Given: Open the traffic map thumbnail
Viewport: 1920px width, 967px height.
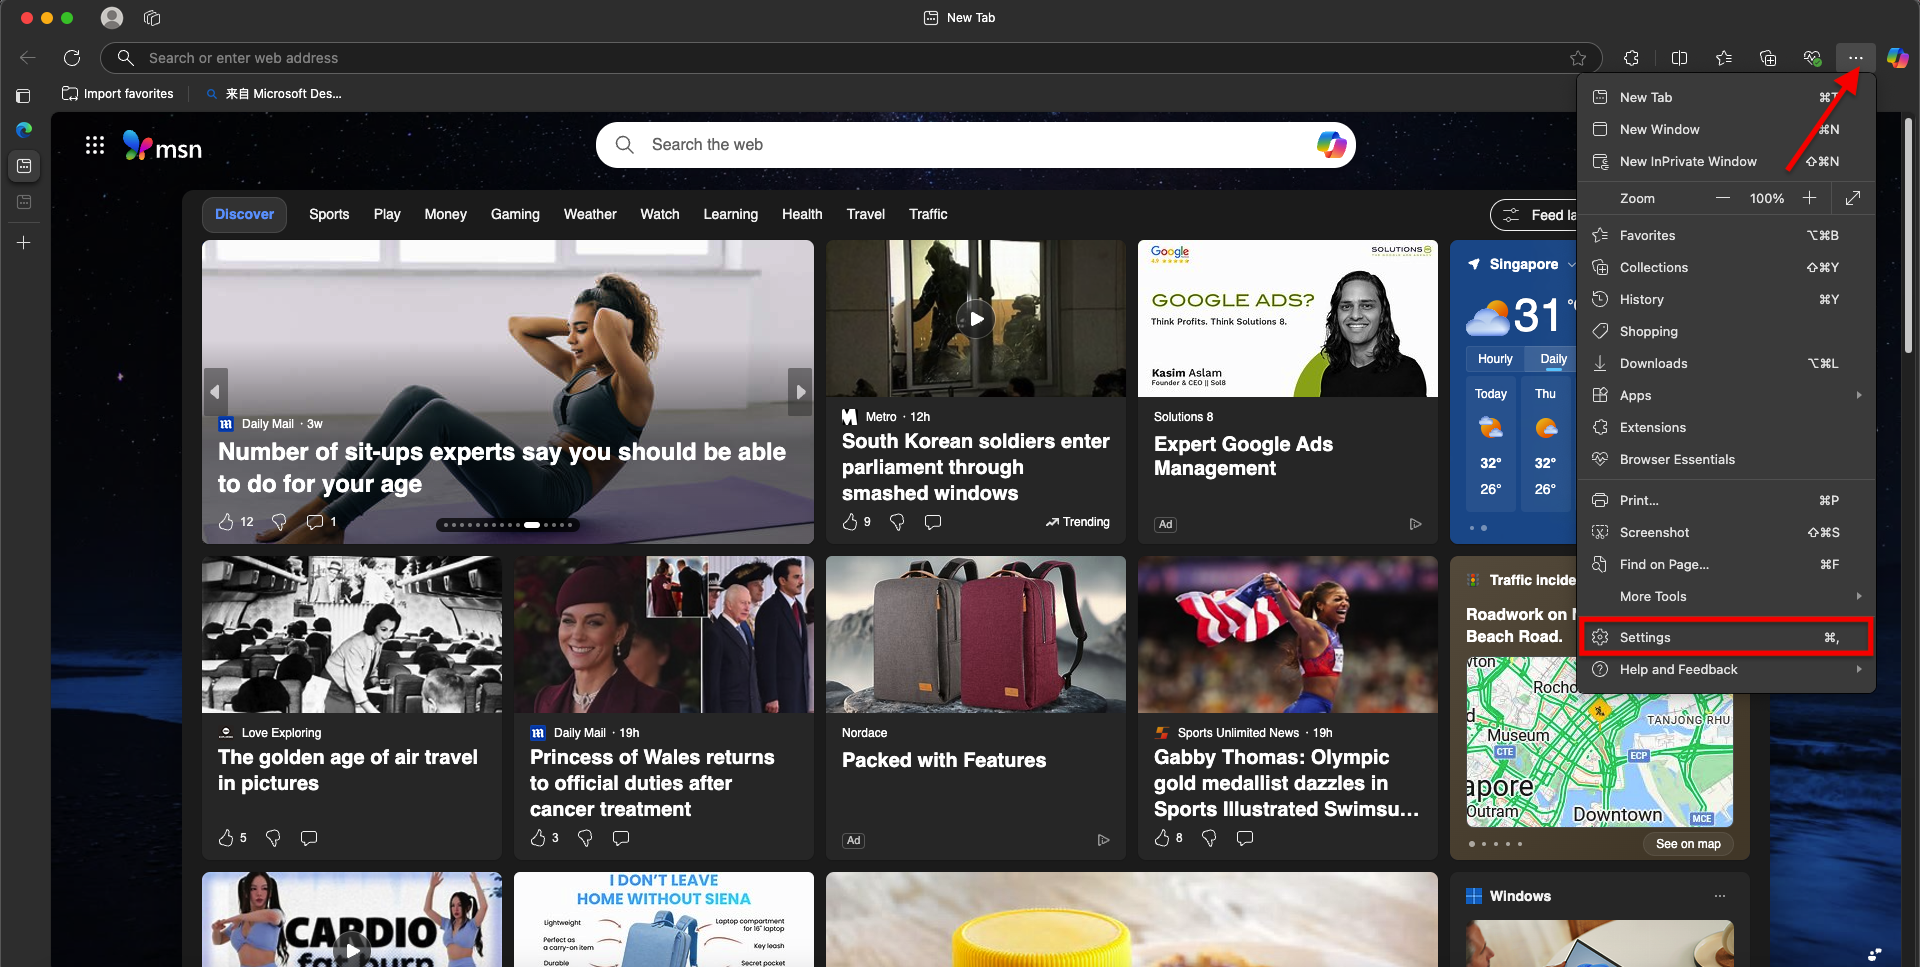Looking at the screenshot, I should tap(1600, 741).
